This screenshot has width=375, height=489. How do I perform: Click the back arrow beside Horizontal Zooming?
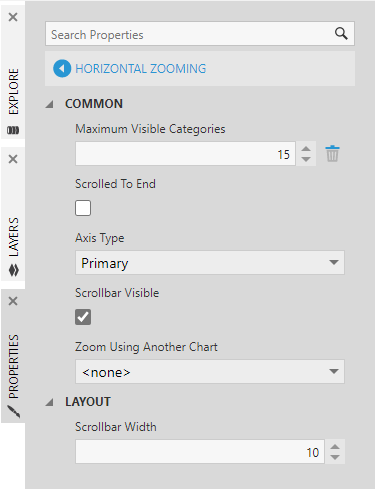[x=62, y=68]
